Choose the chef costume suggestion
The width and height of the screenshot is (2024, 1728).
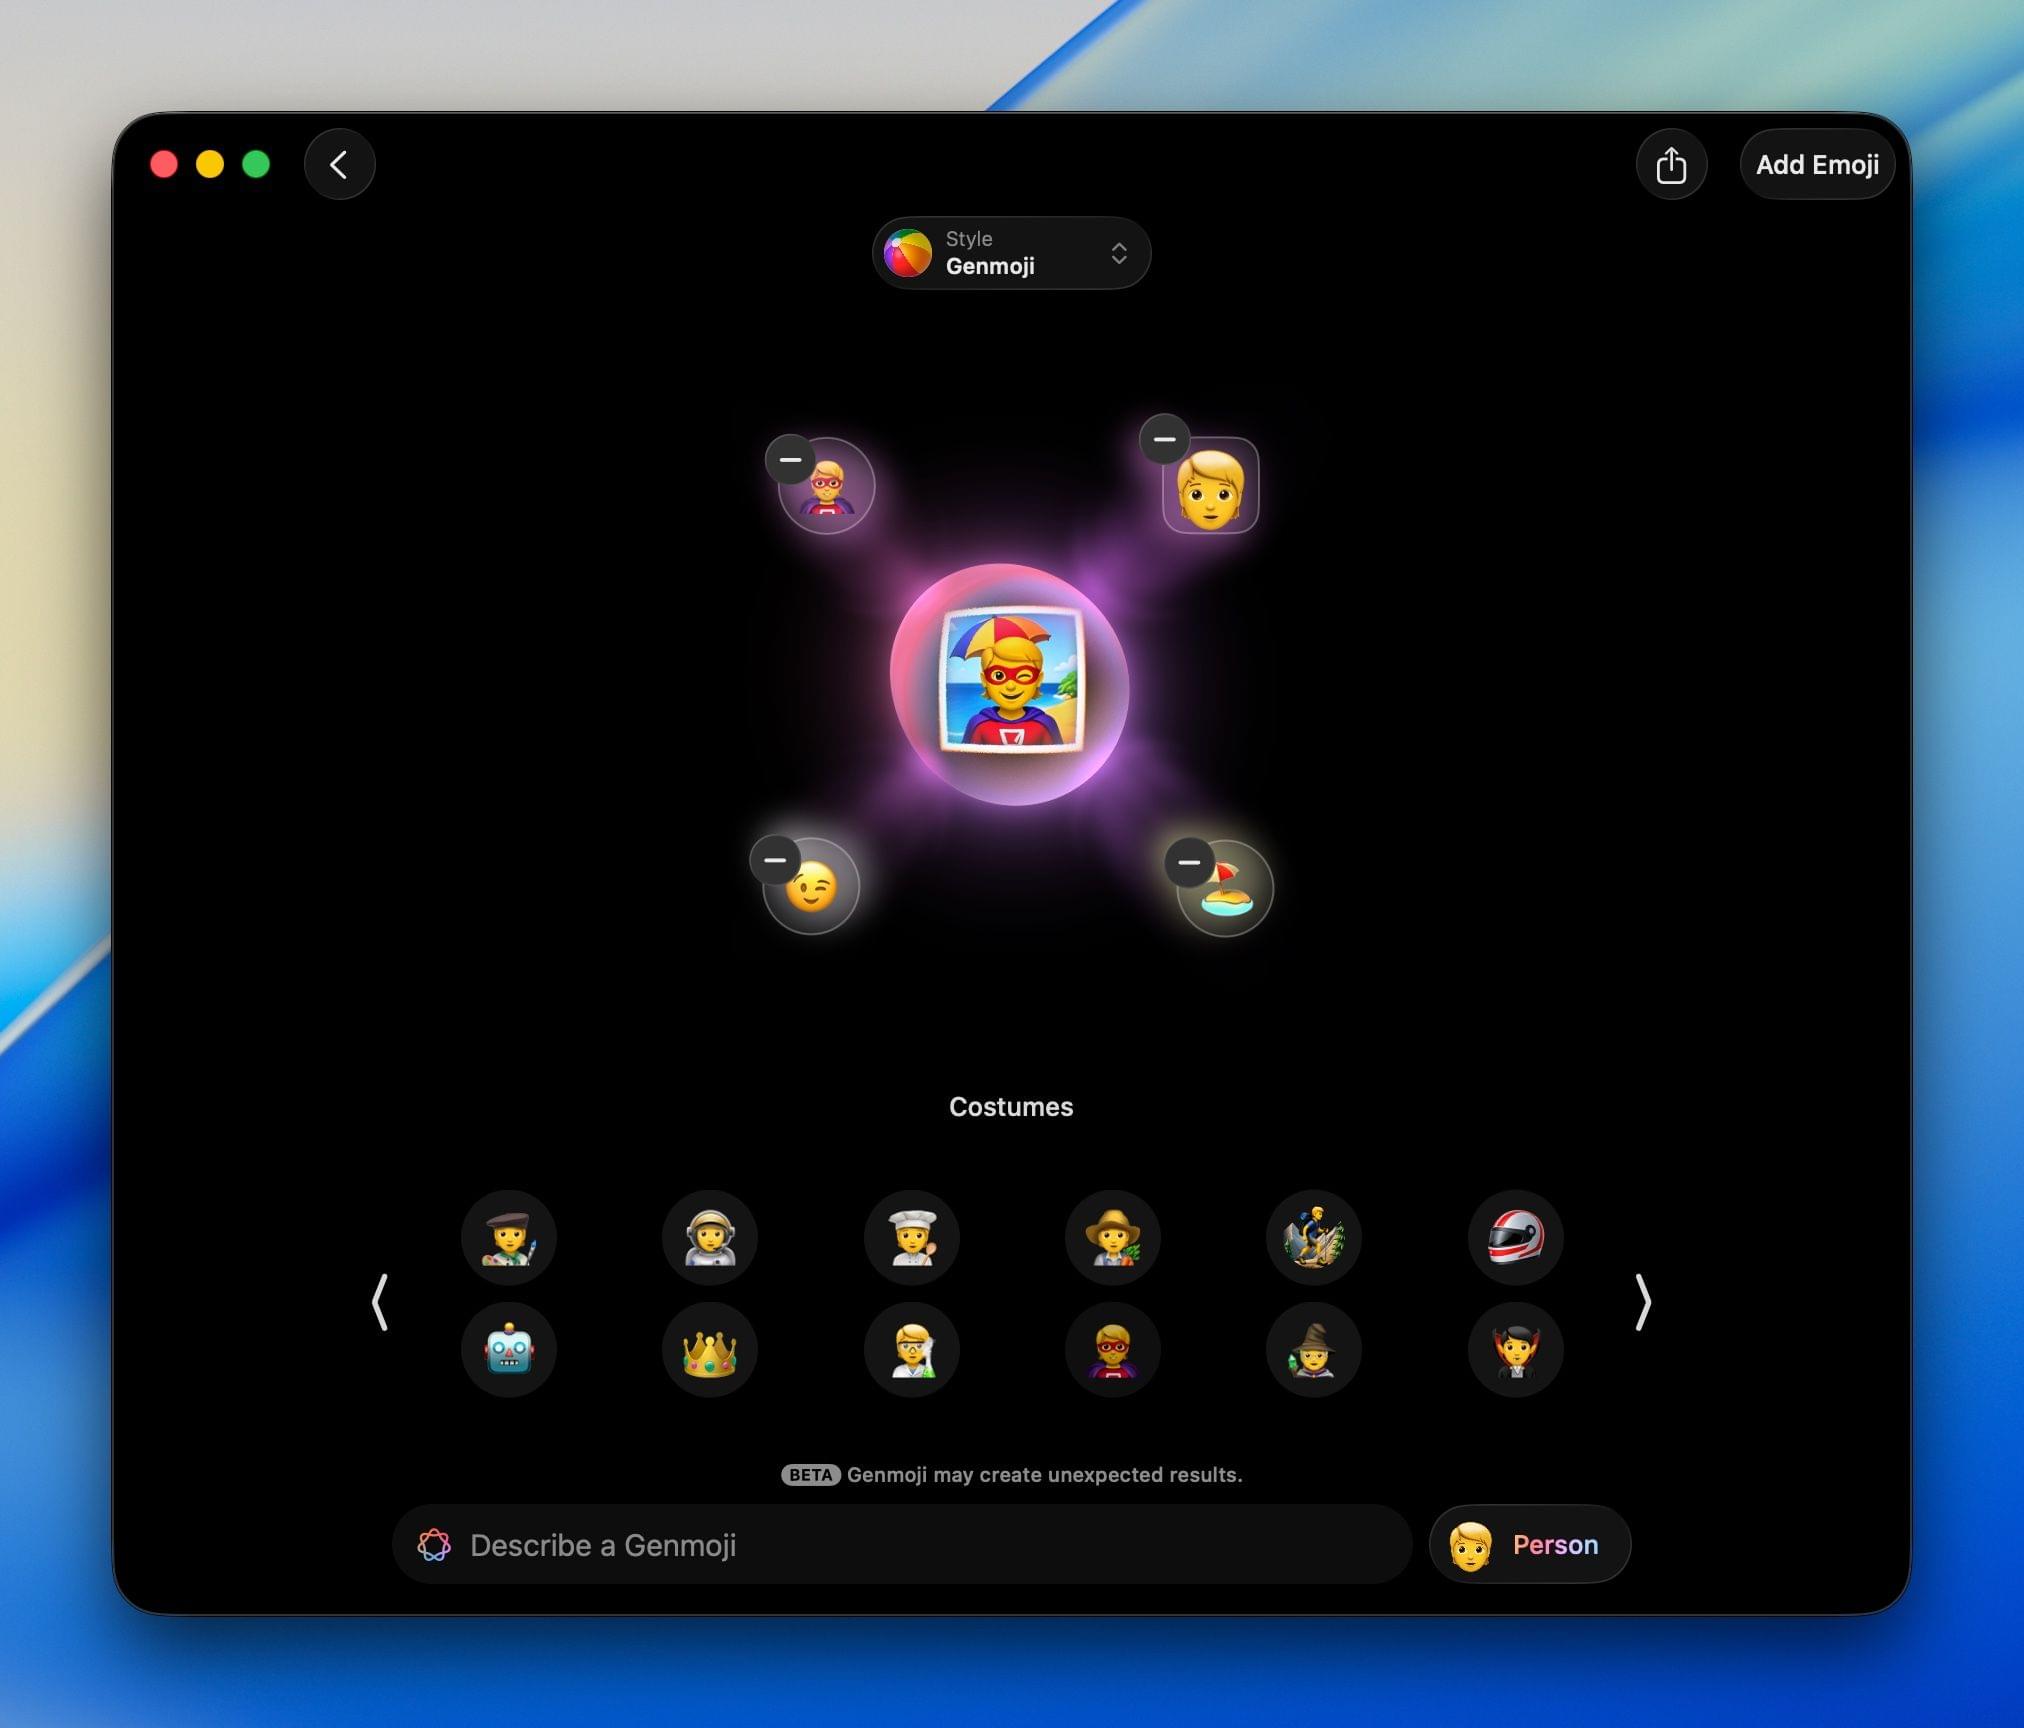[x=912, y=1237]
